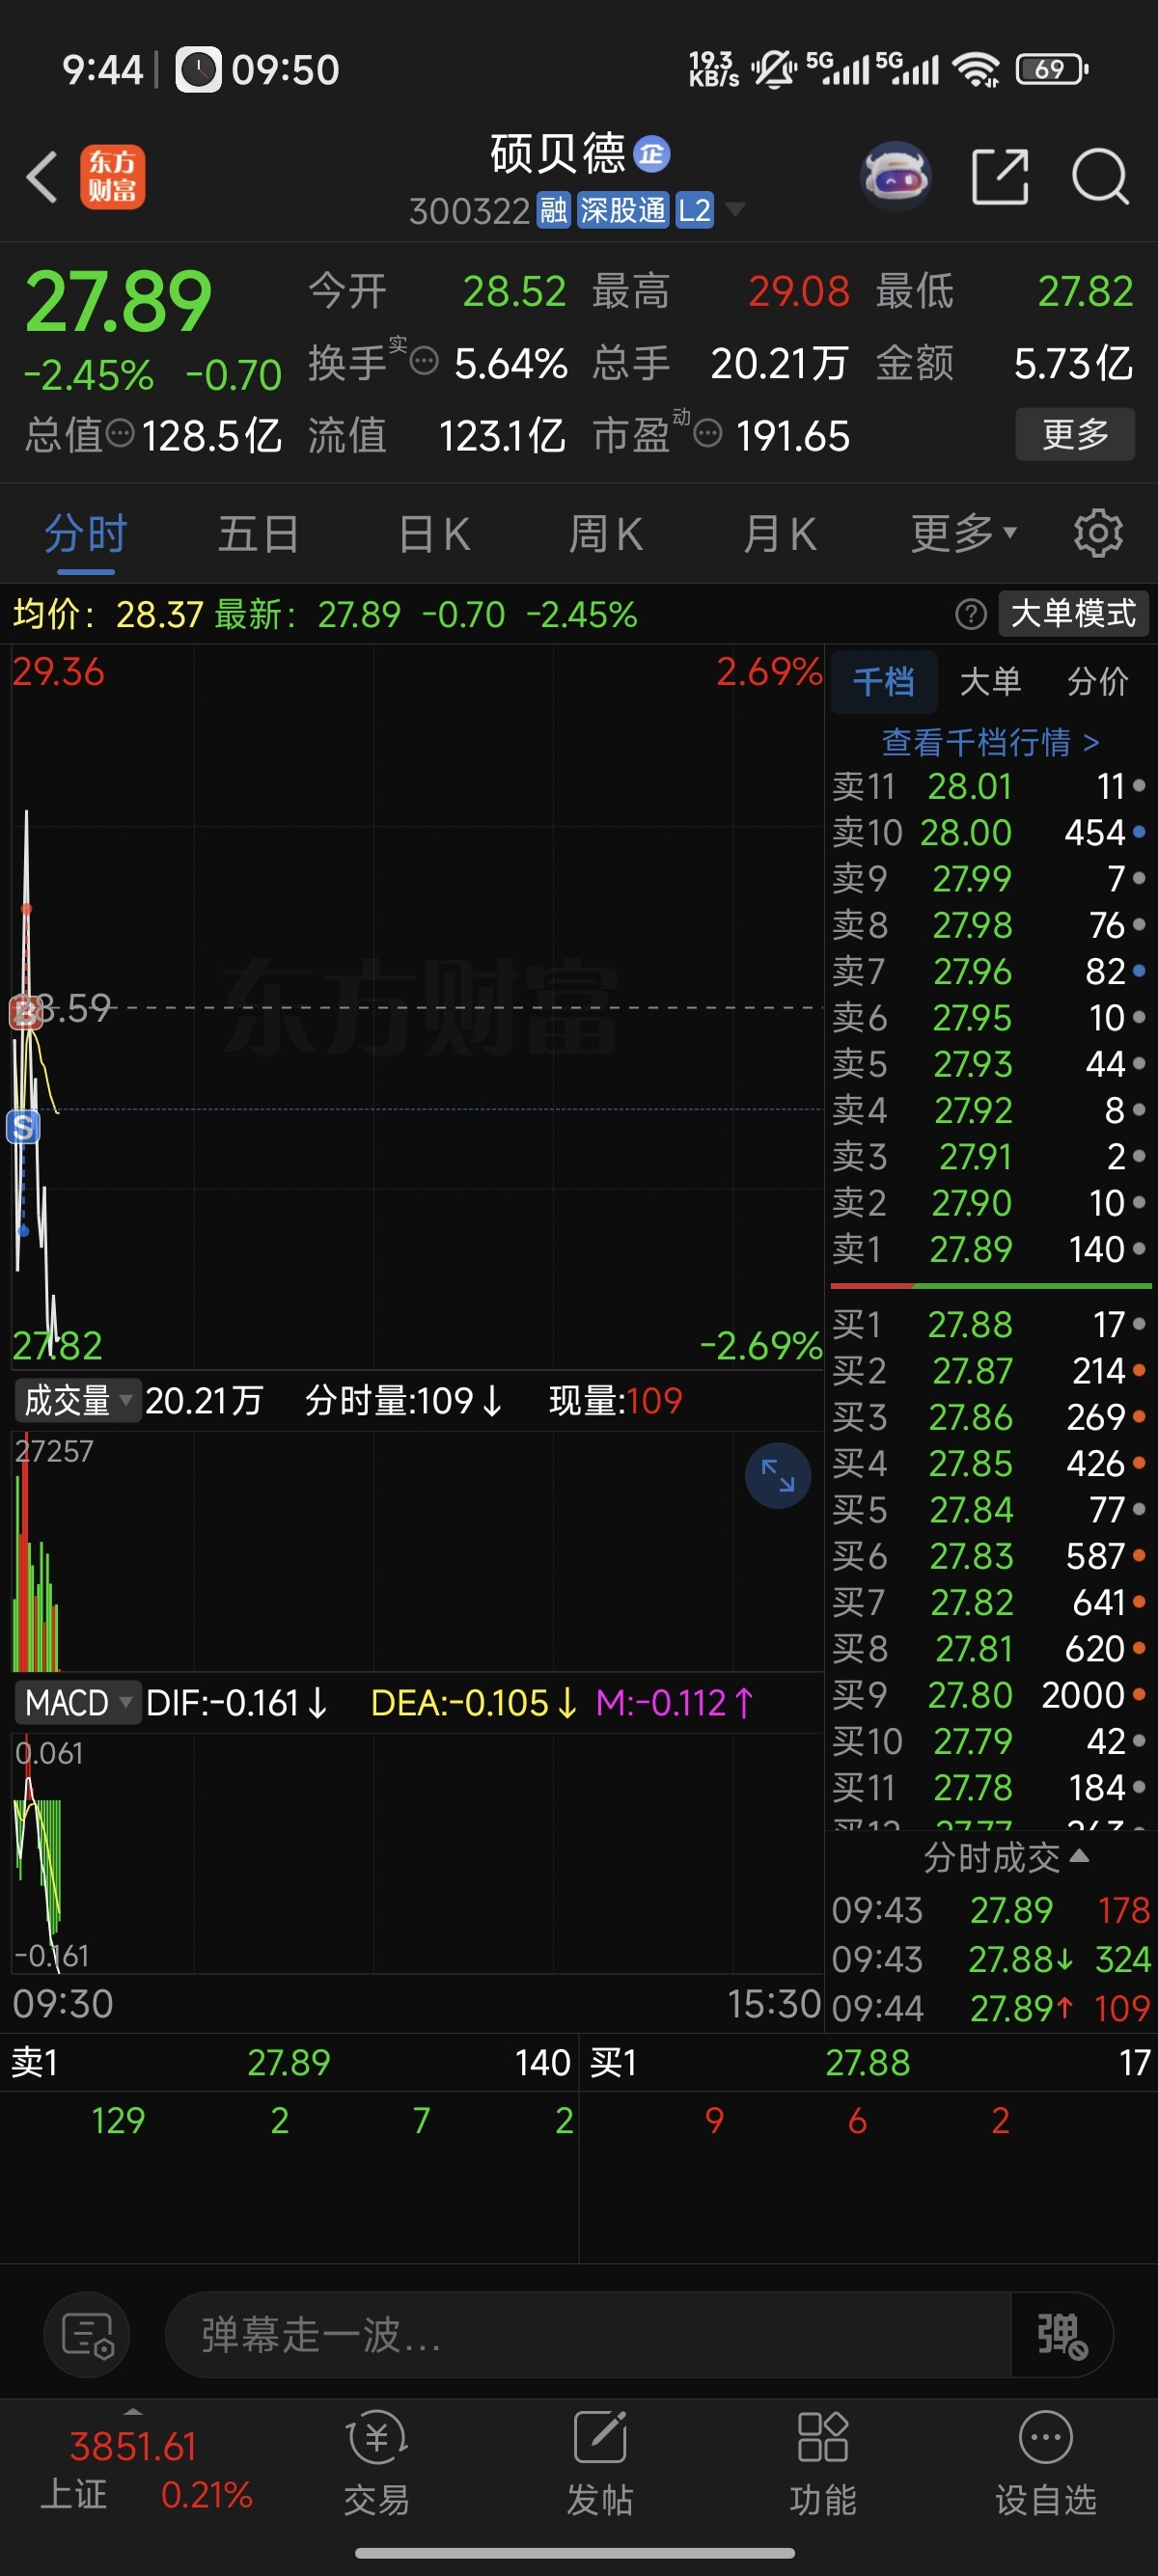The image size is (1158, 2576).
Task: Switch to 月K tab
Action: click(780, 533)
